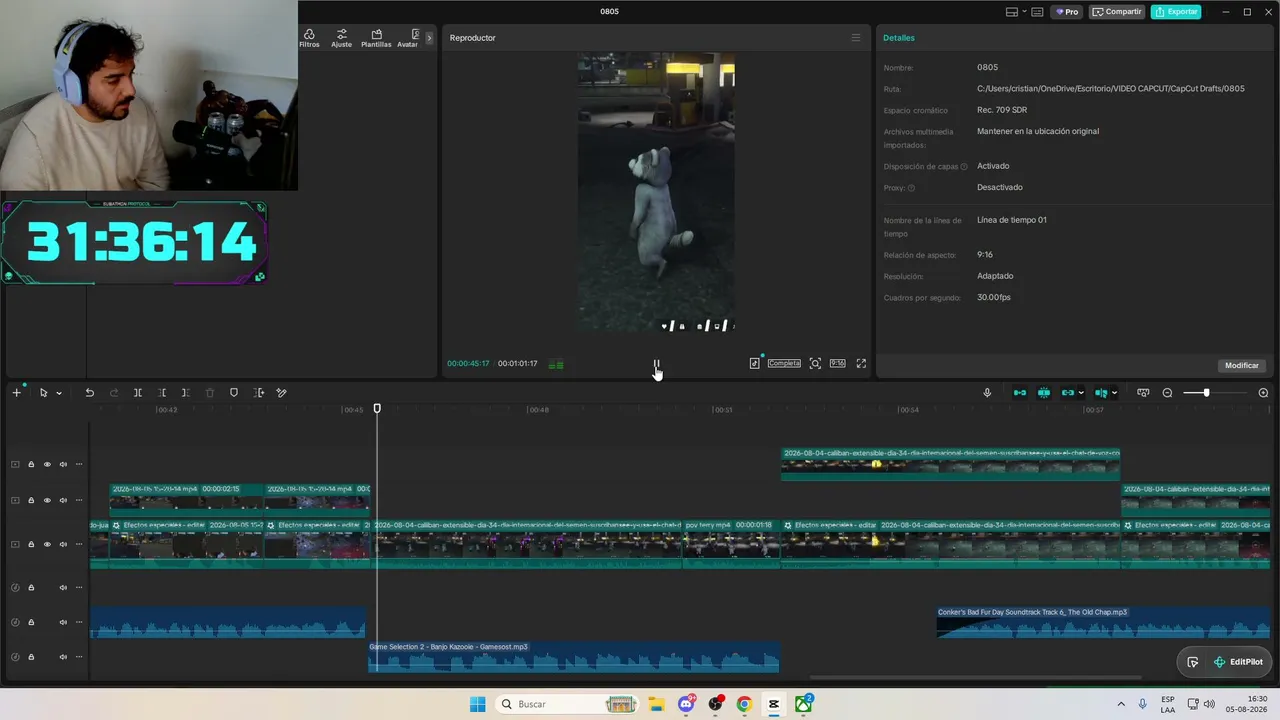Click the Compartir button
This screenshot has height=720, width=1280.
[x=1117, y=12]
